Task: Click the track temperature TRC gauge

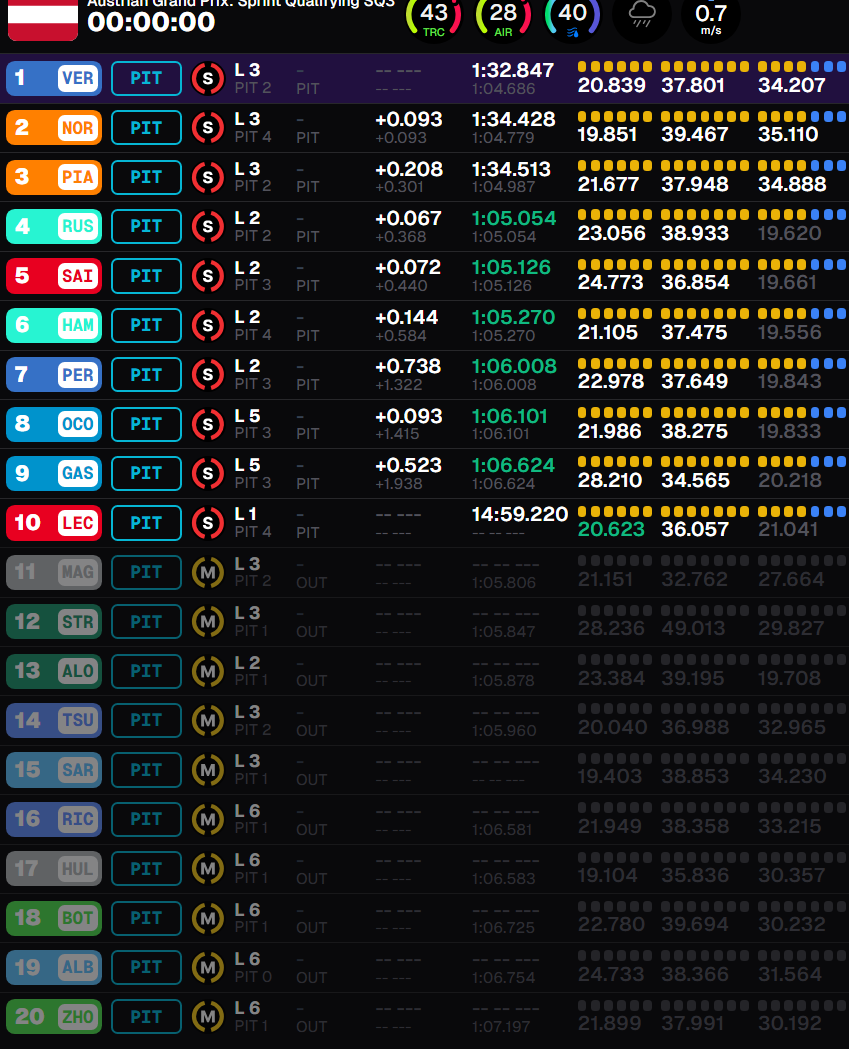Action: 434,17
